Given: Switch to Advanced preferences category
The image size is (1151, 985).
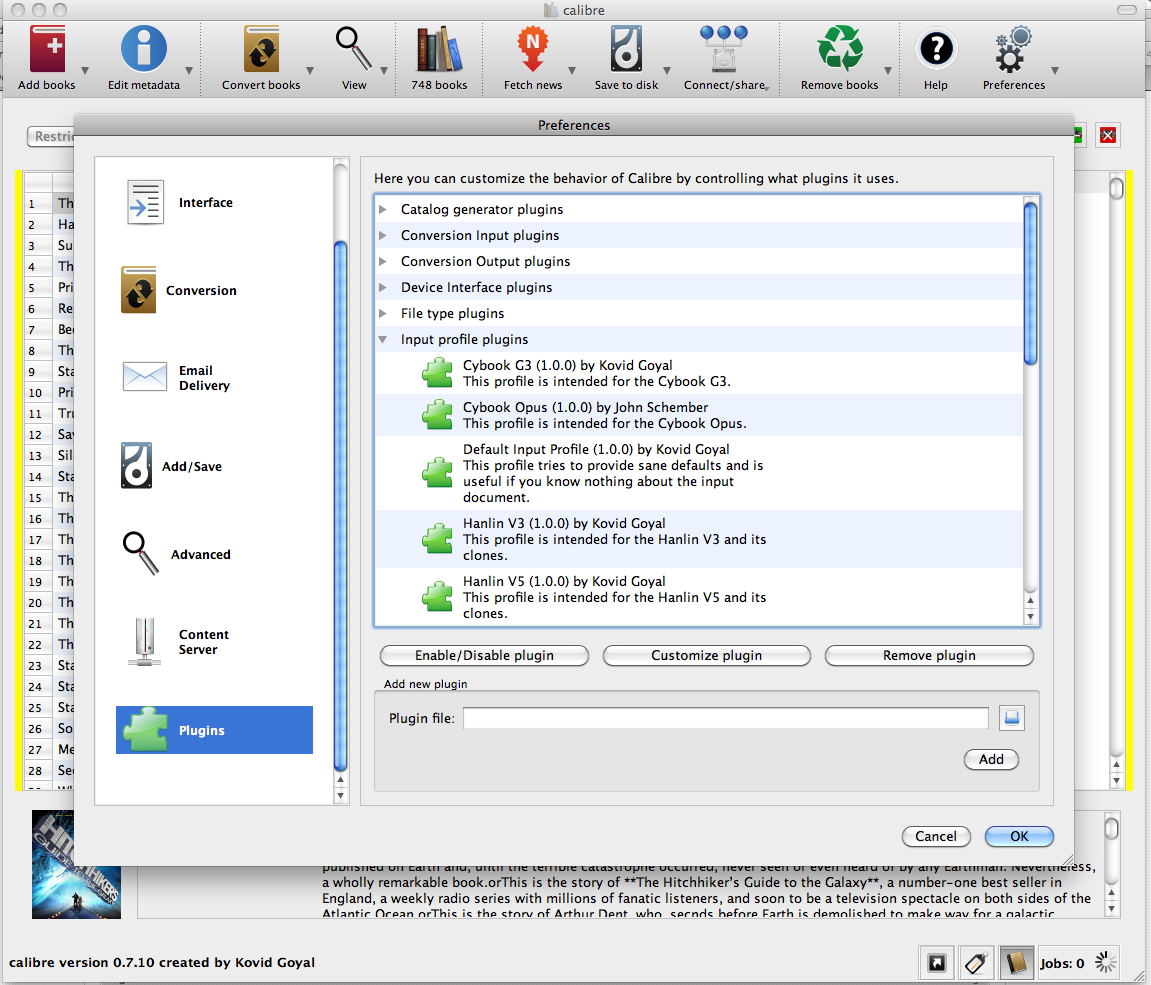Looking at the screenshot, I should 214,554.
